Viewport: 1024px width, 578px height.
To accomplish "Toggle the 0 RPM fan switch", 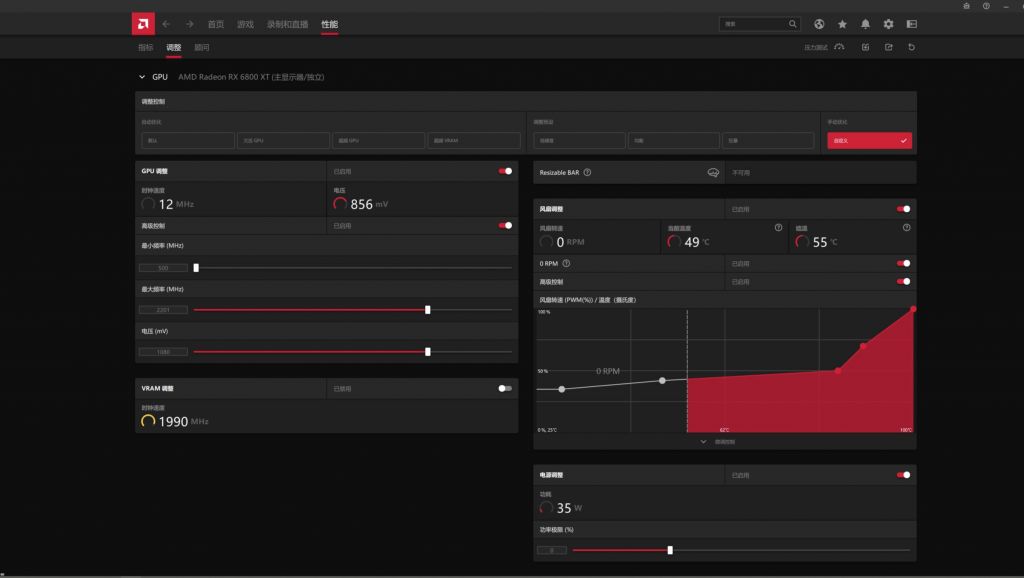I will point(904,263).
